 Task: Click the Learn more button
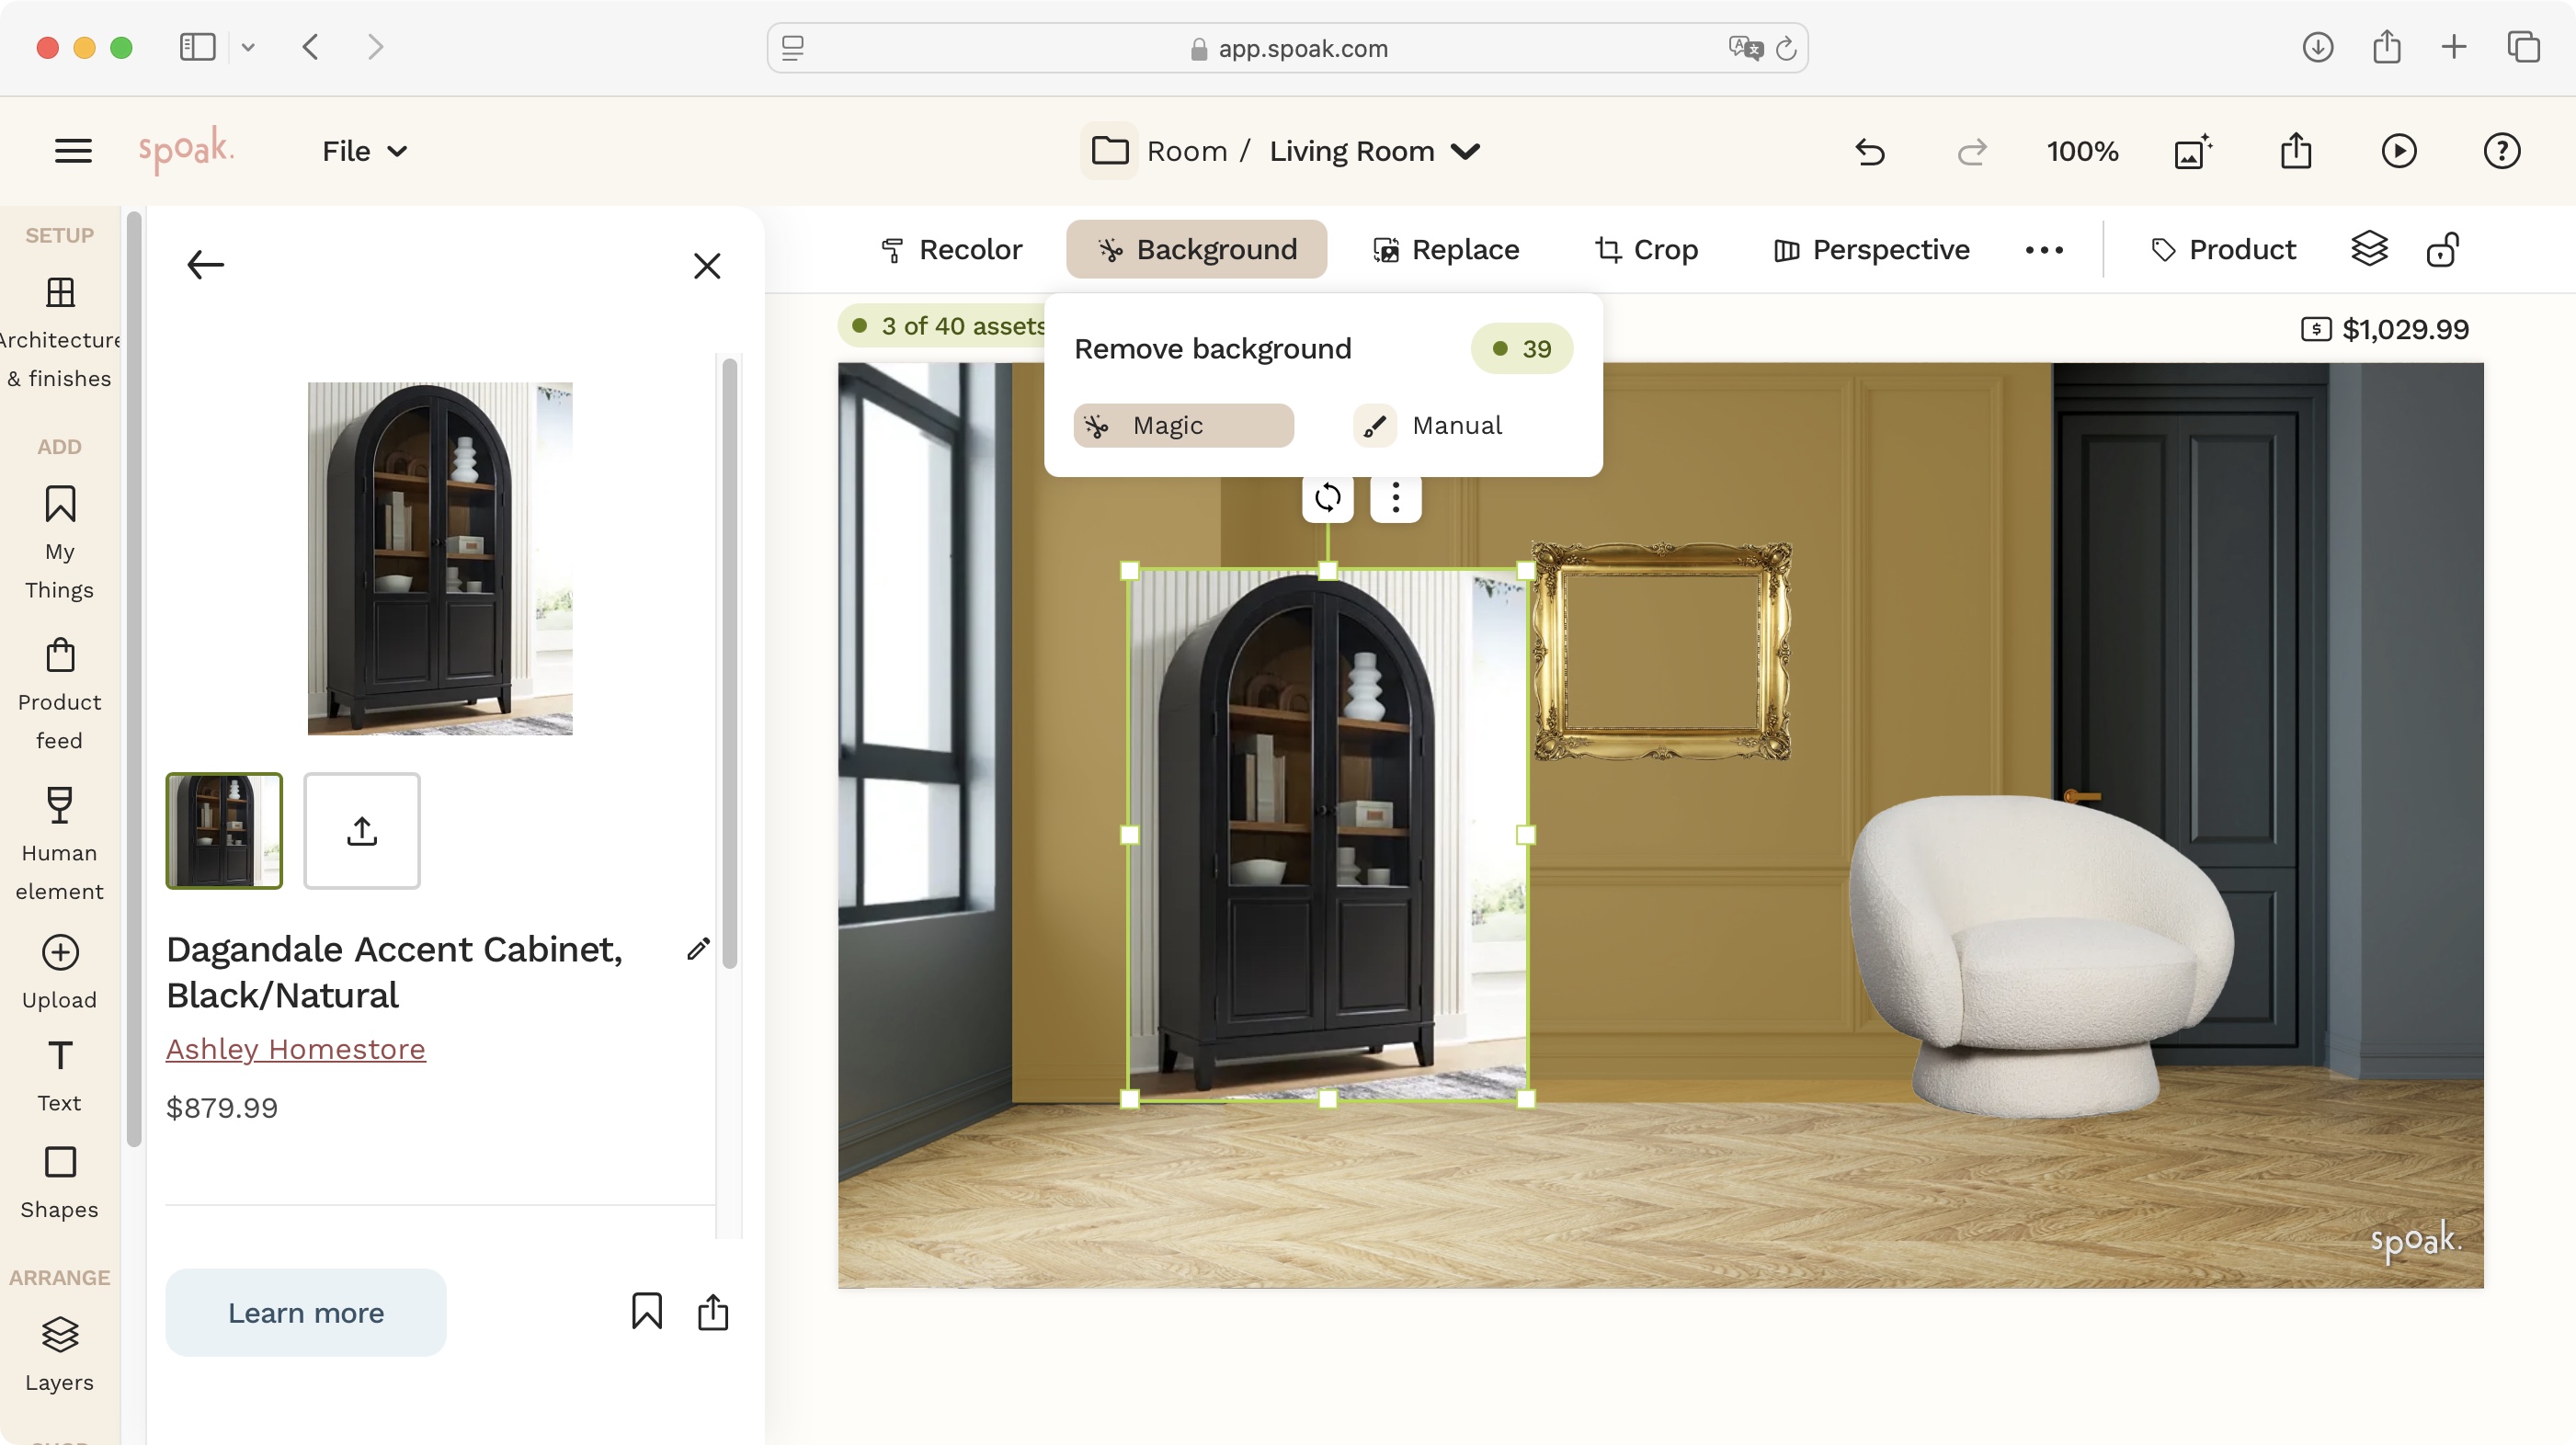305,1312
